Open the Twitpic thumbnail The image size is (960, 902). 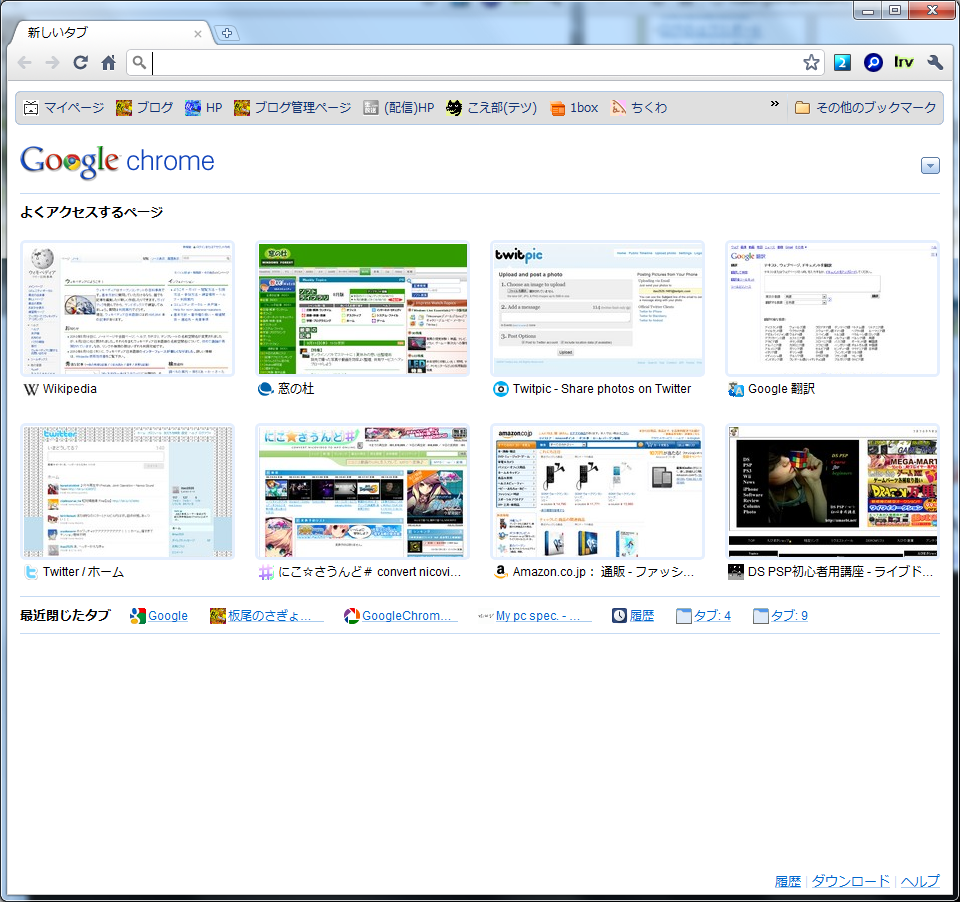pyautogui.click(x=598, y=309)
